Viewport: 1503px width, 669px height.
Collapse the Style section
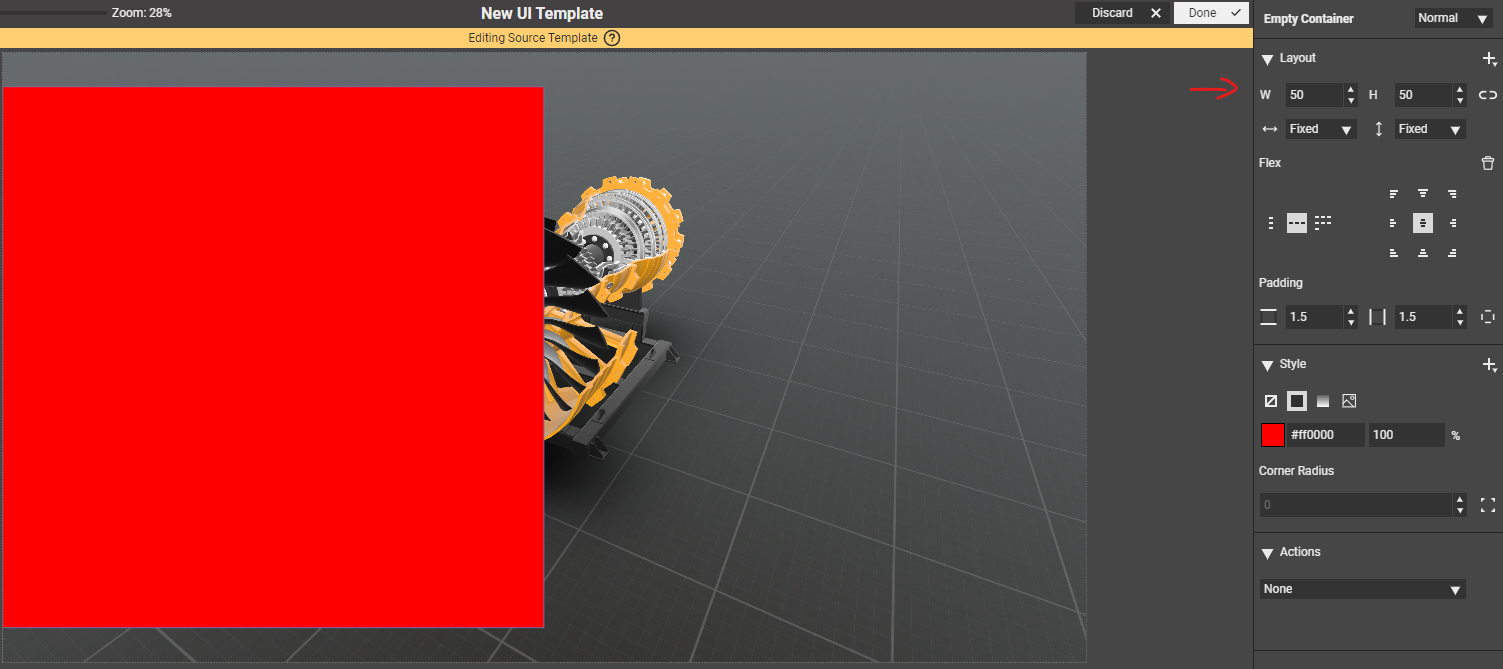coord(1267,365)
